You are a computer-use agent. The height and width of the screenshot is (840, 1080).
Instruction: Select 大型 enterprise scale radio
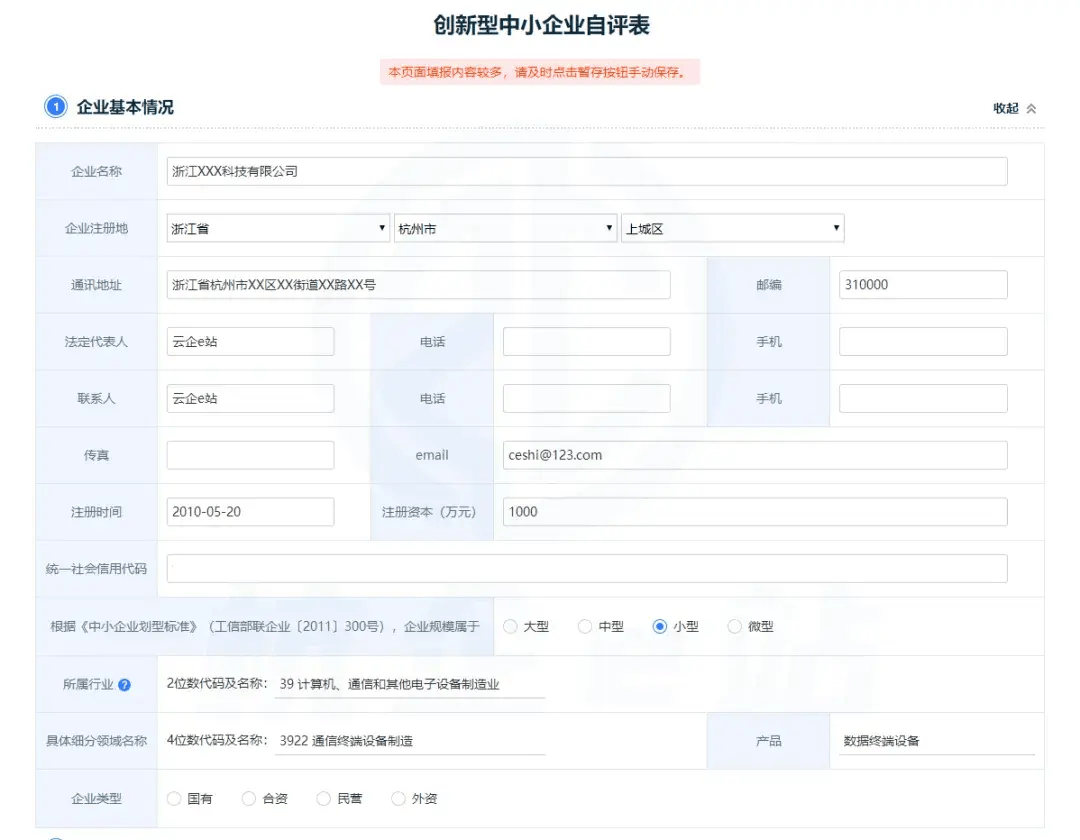coord(510,627)
